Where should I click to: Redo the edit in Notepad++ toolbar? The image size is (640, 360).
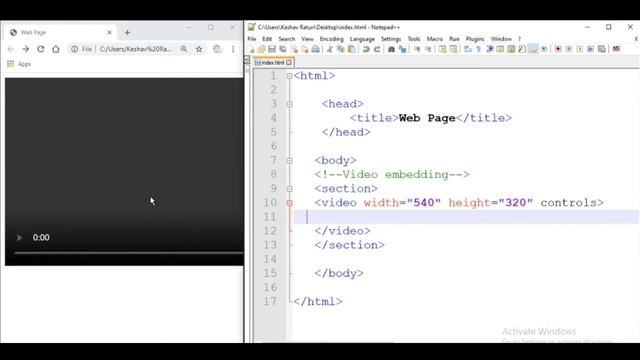[x=377, y=49]
